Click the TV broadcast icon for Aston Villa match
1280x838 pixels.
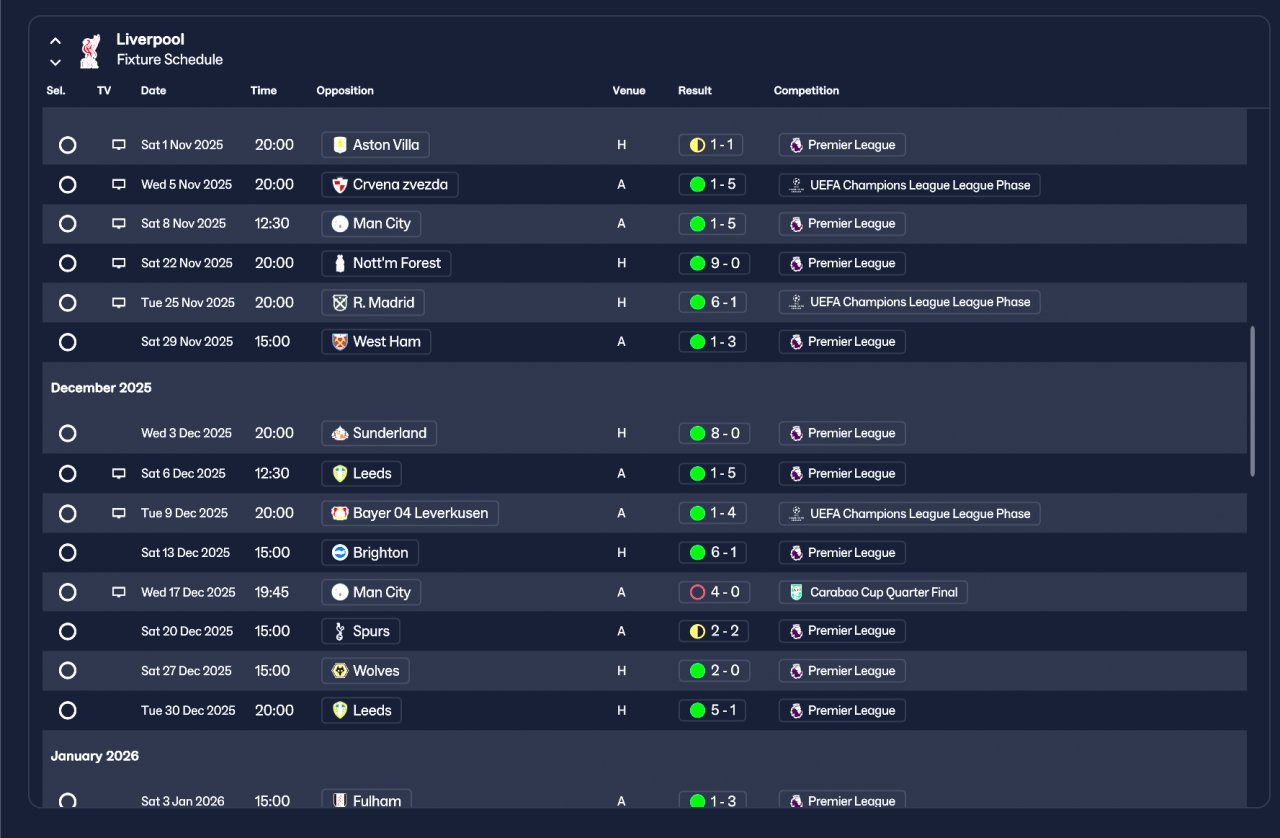pos(119,145)
